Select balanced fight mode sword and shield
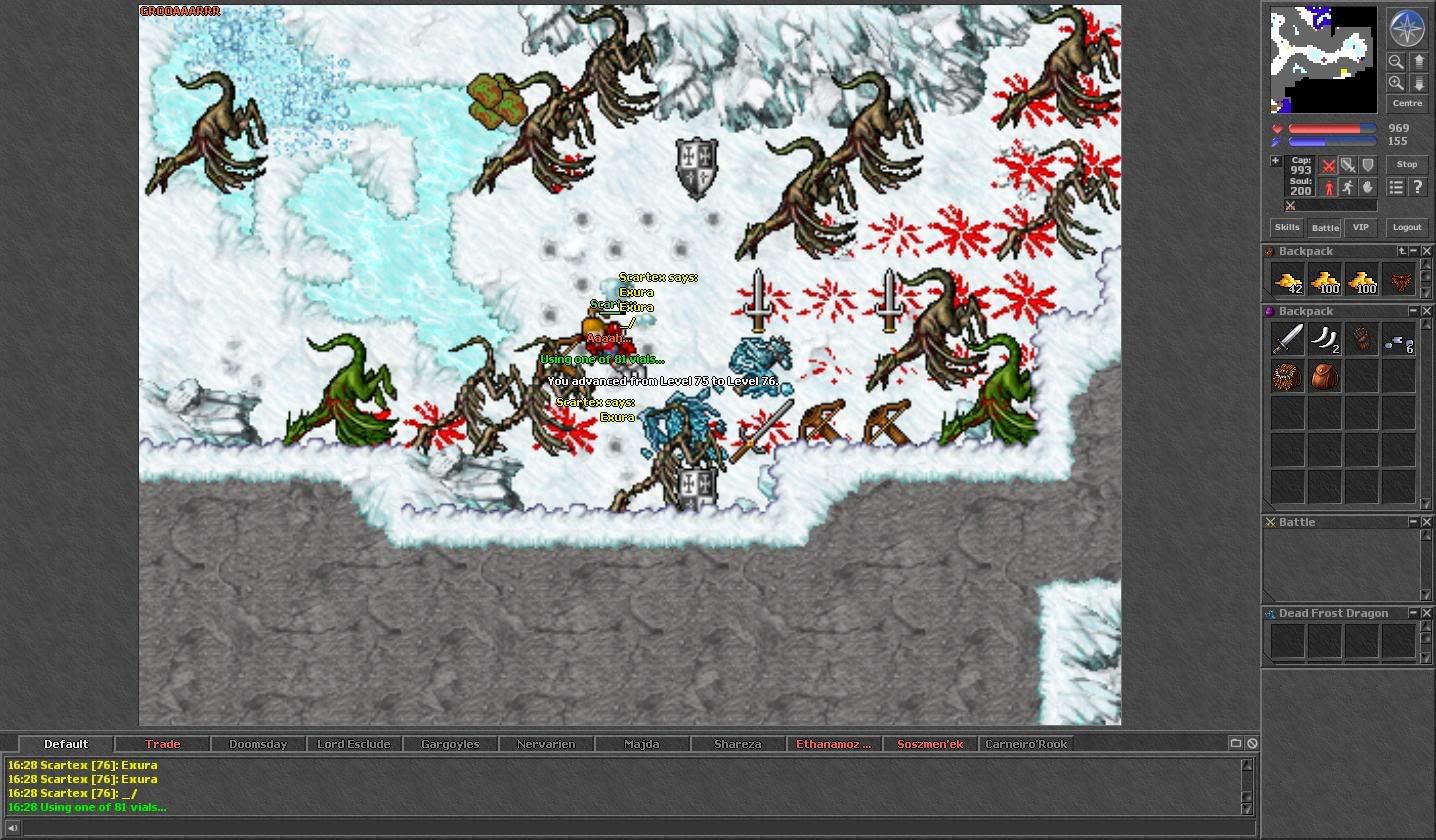Image resolution: width=1436 pixels, height=840 pixels. coord(1347,165)
